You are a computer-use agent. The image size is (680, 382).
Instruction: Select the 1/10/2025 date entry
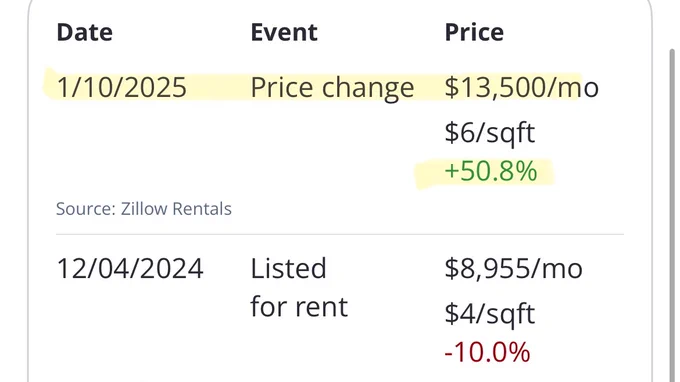[121, 87]
